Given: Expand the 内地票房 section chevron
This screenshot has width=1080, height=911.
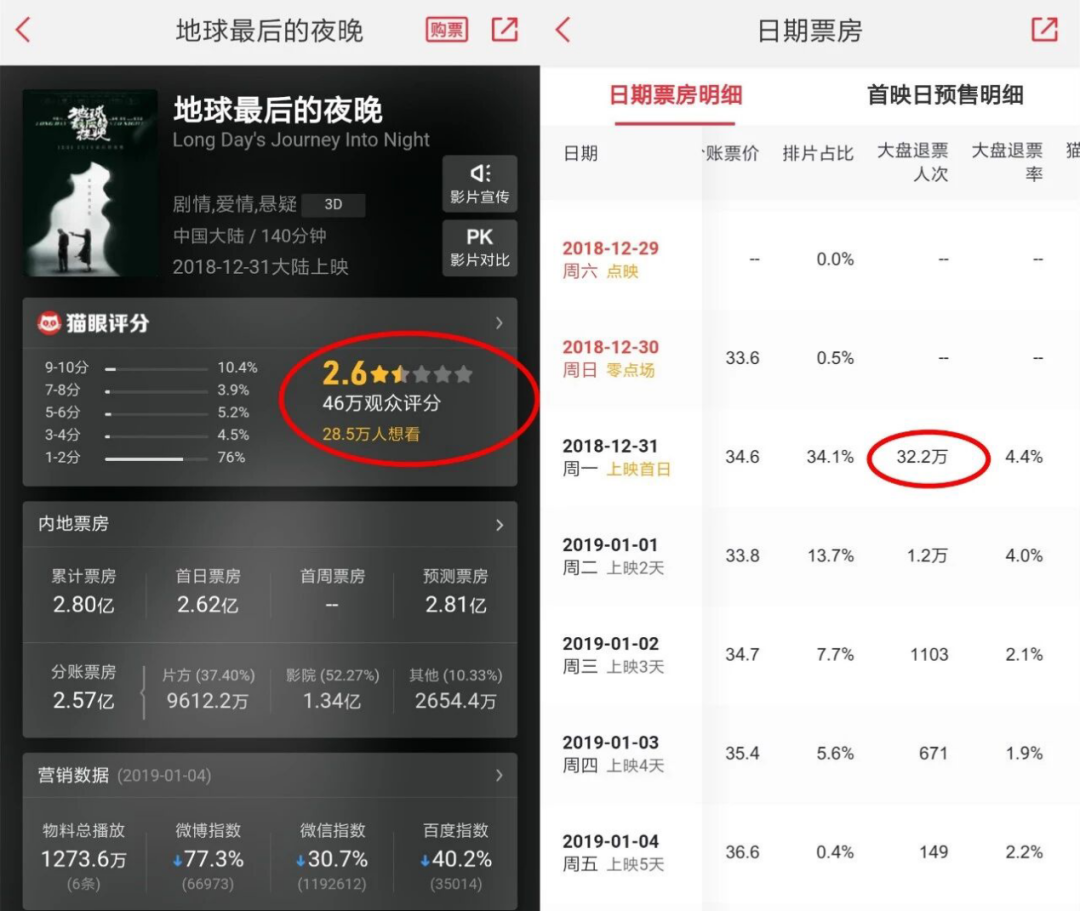Looking at the screenshot, I should pos(499,525).
